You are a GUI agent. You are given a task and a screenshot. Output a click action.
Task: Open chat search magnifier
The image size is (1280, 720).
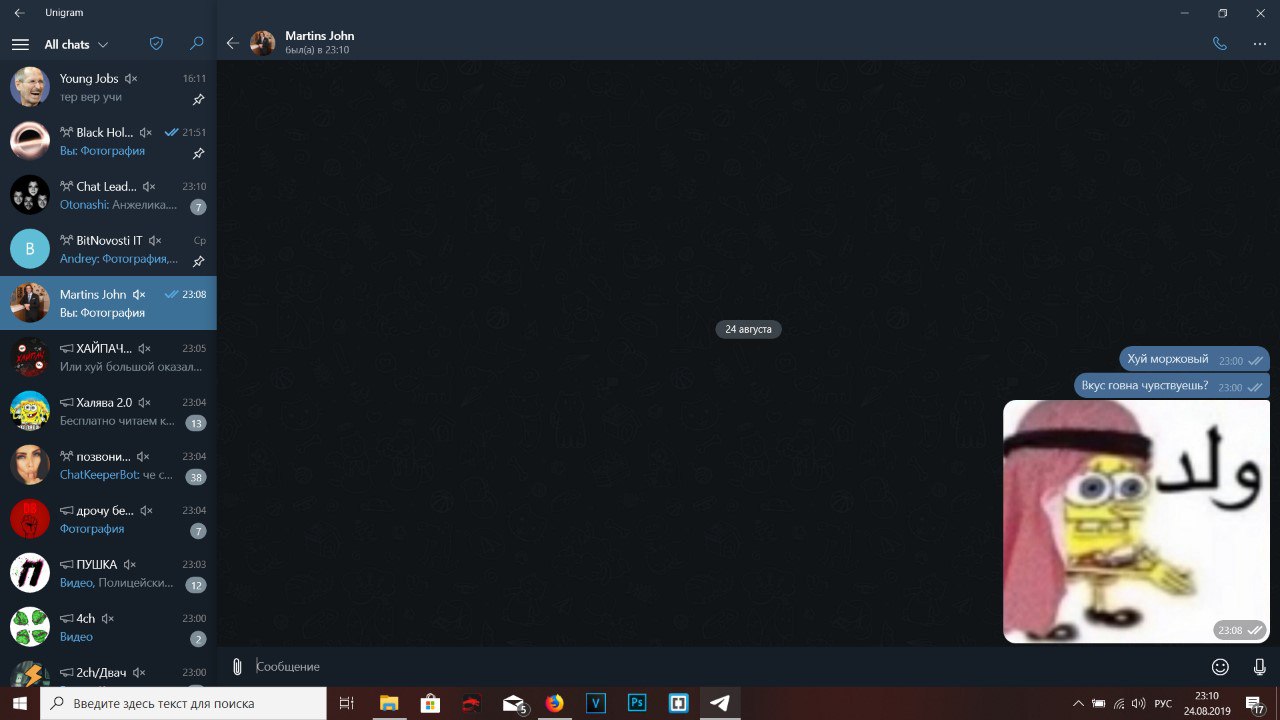click(x=197, y=44)
